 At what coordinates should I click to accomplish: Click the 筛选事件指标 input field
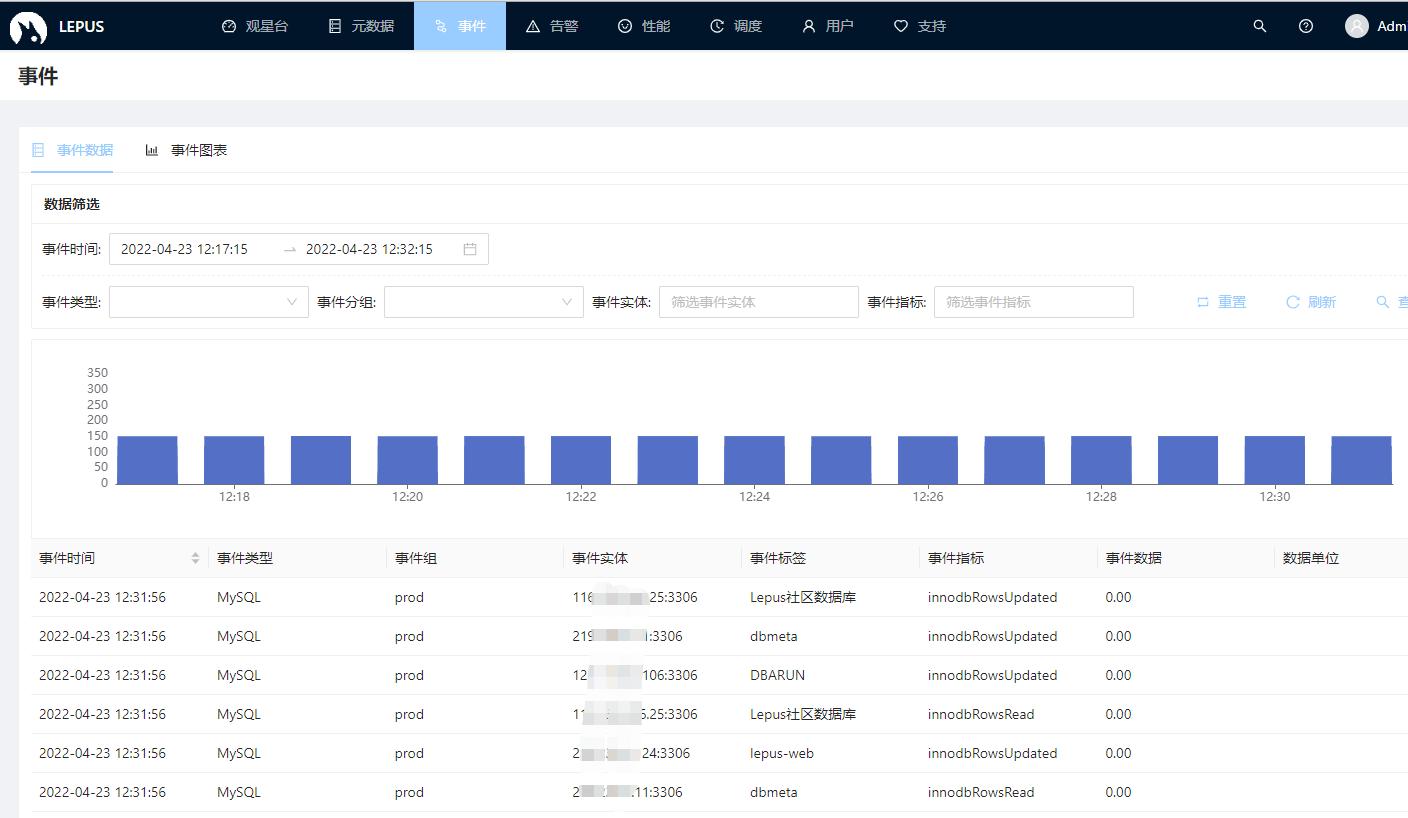(1034, 302)
